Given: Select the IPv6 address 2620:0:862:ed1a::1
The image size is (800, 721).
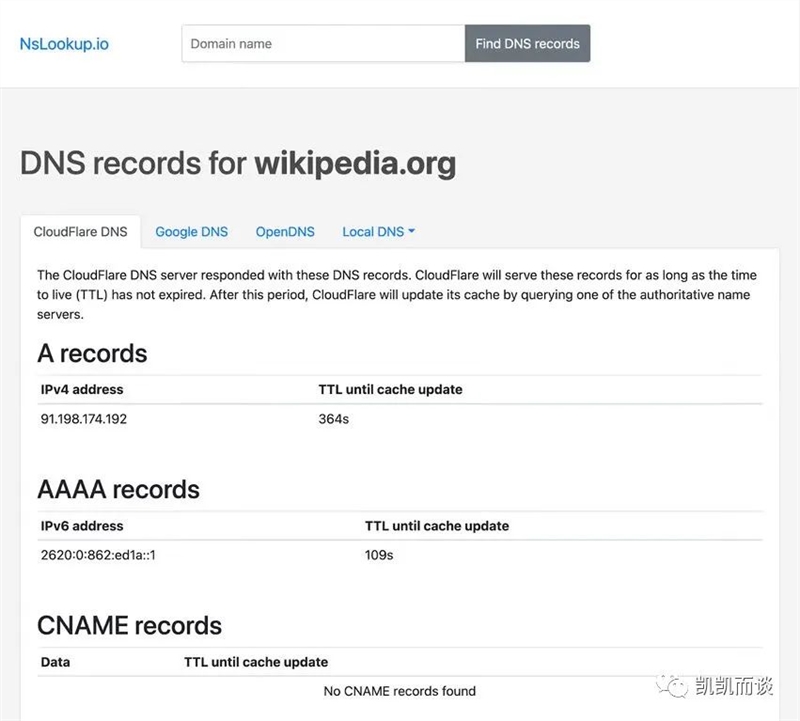Looking at the screenshot, I should 98,555.
